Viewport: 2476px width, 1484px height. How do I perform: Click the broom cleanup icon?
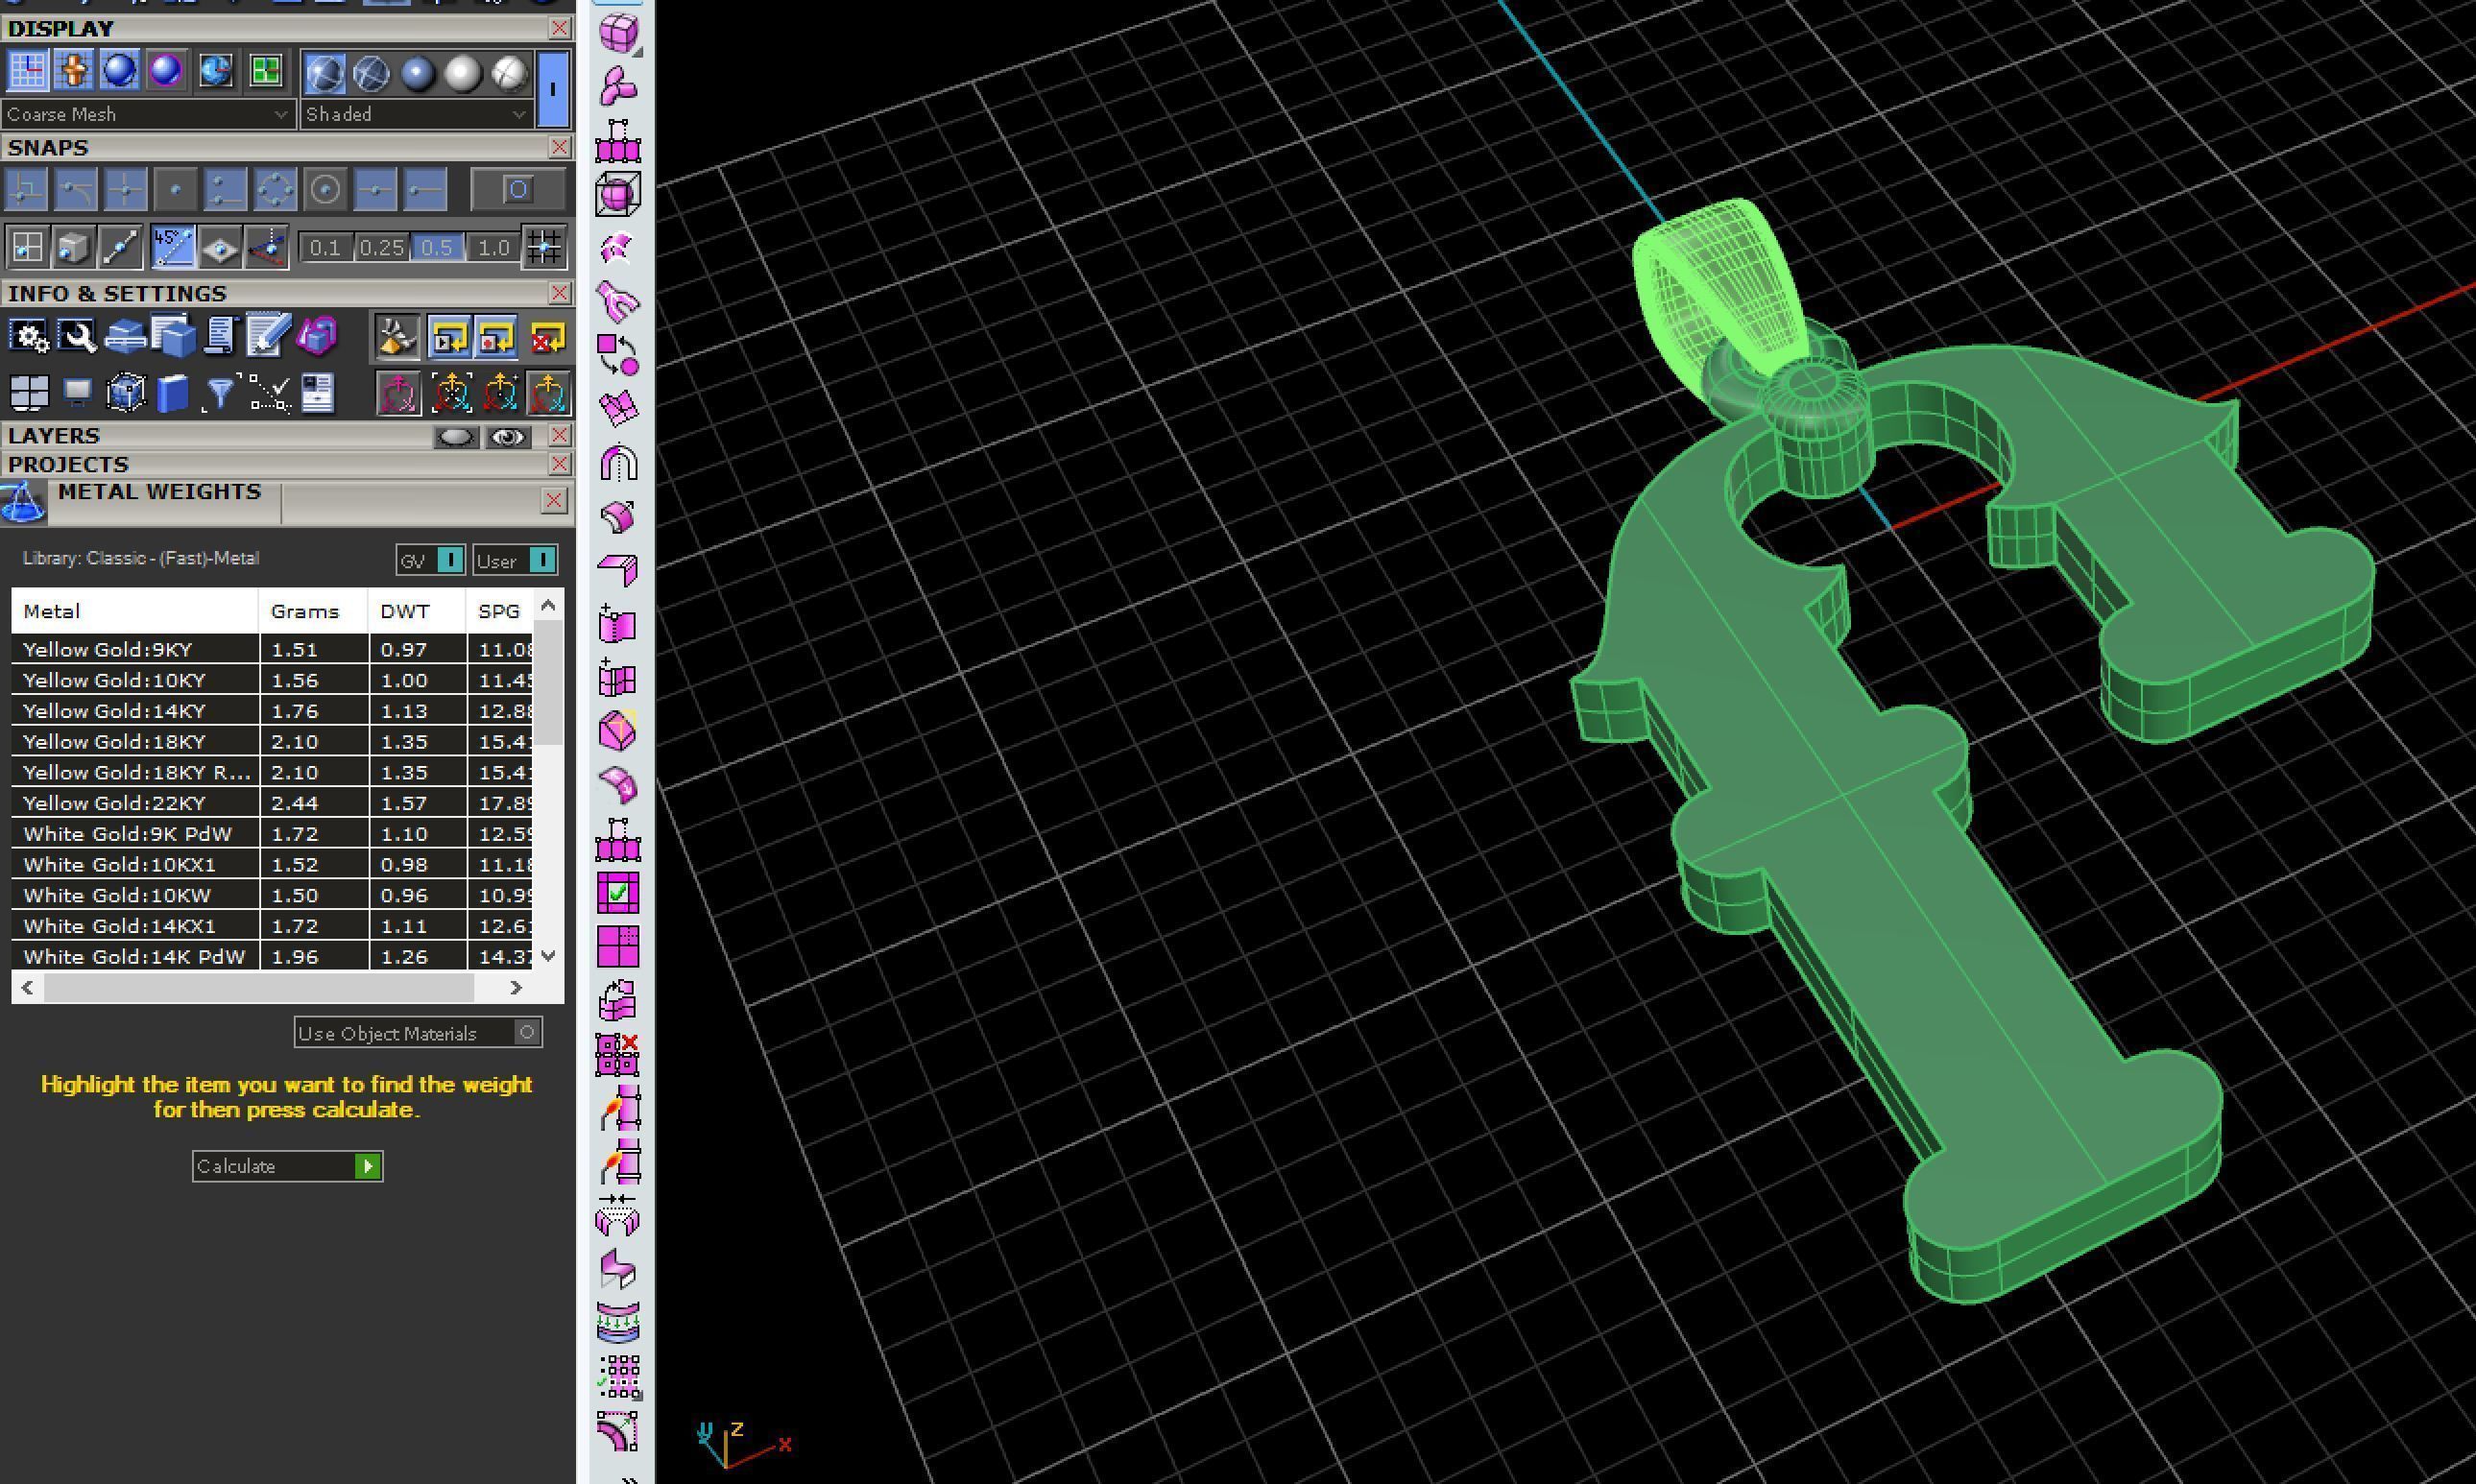click(397, 337)
